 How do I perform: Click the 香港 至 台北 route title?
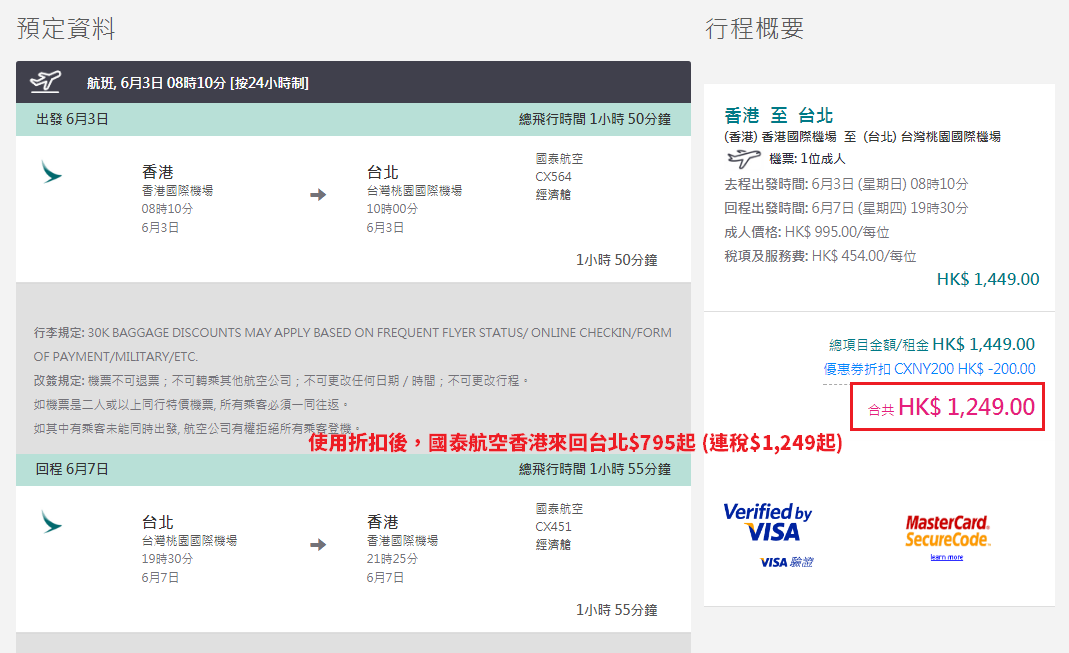(779, 115)
